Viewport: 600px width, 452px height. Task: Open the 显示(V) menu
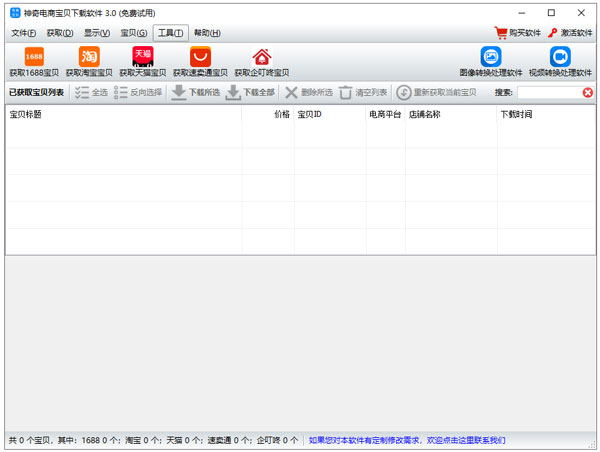[x=97, y=33]
